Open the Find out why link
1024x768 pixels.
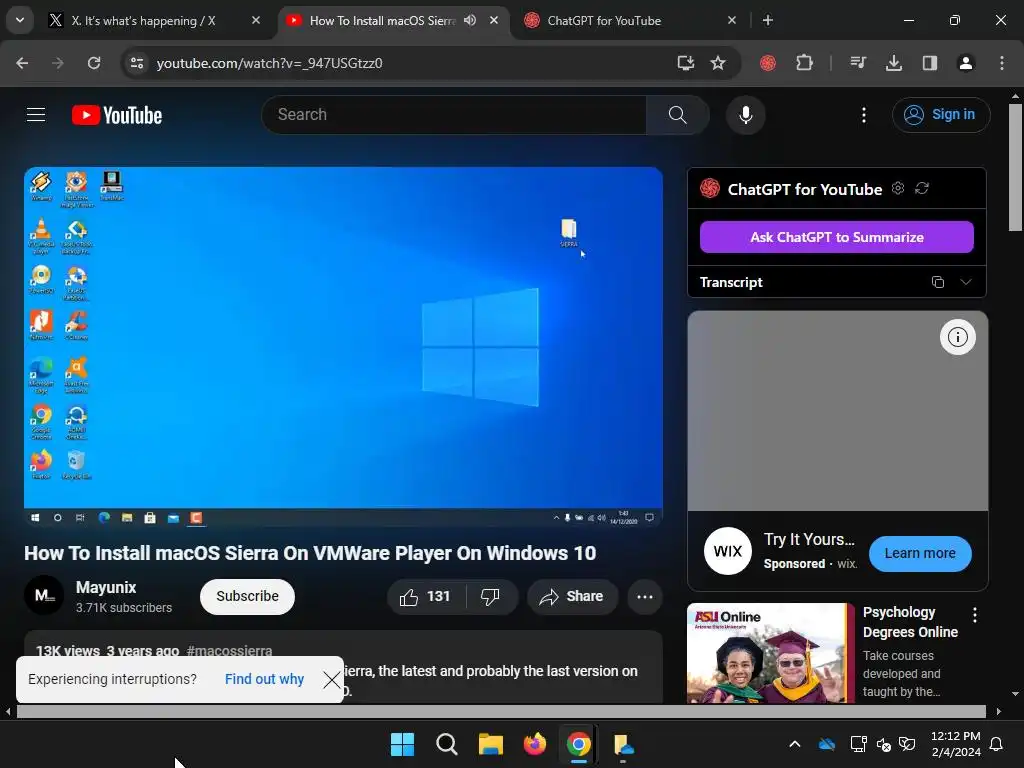tap(264, 679)
